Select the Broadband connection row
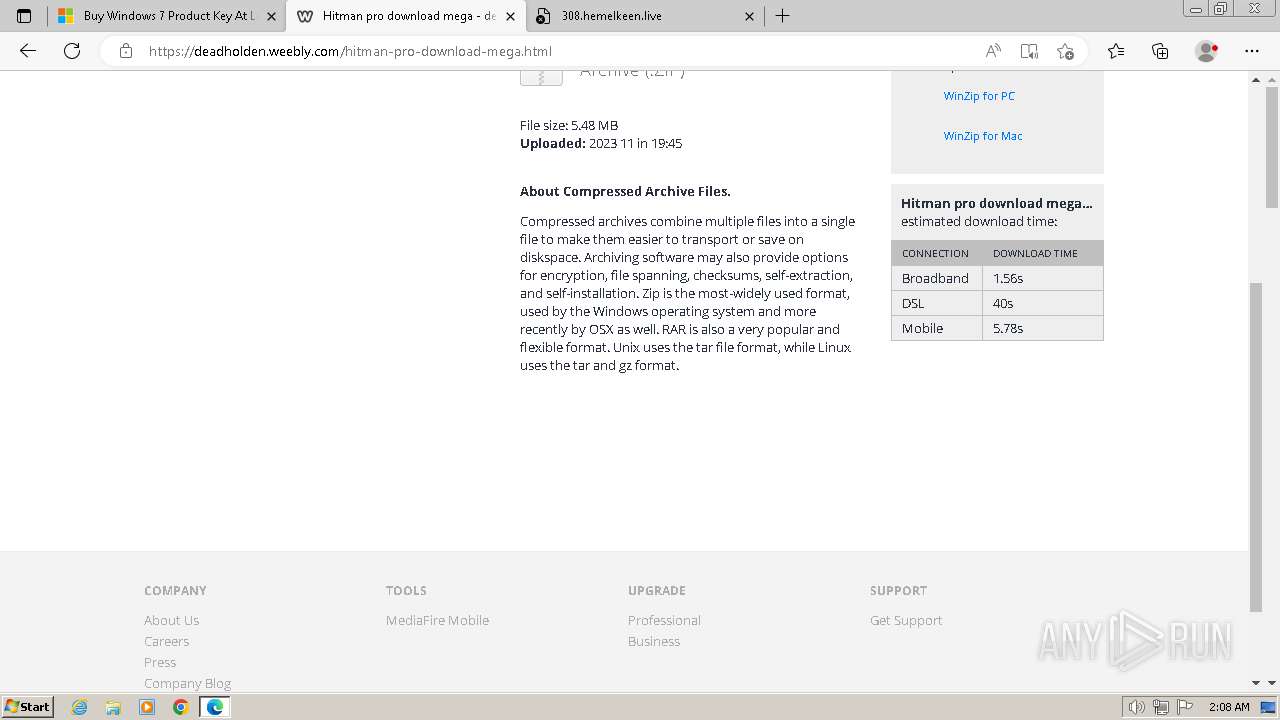The height and width of the screenshot is (720, 1280). (997, 278)
